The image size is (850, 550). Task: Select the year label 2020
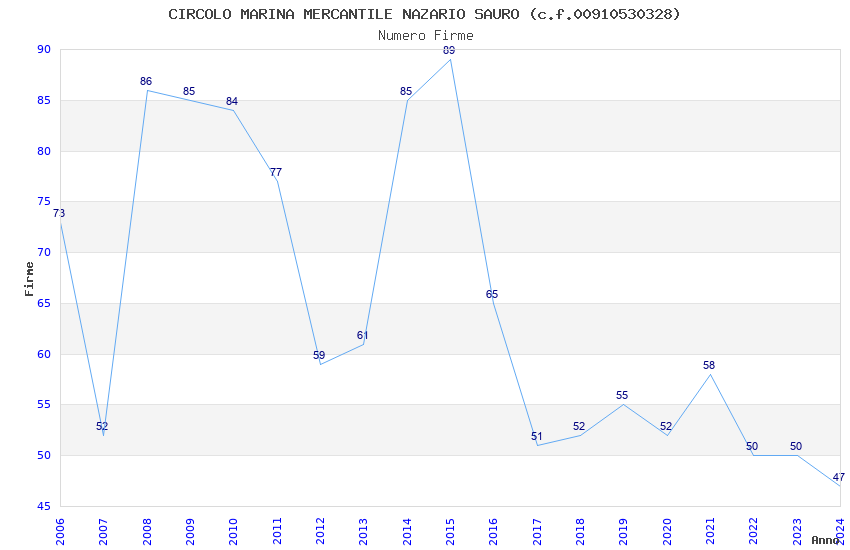coord(667,532)
